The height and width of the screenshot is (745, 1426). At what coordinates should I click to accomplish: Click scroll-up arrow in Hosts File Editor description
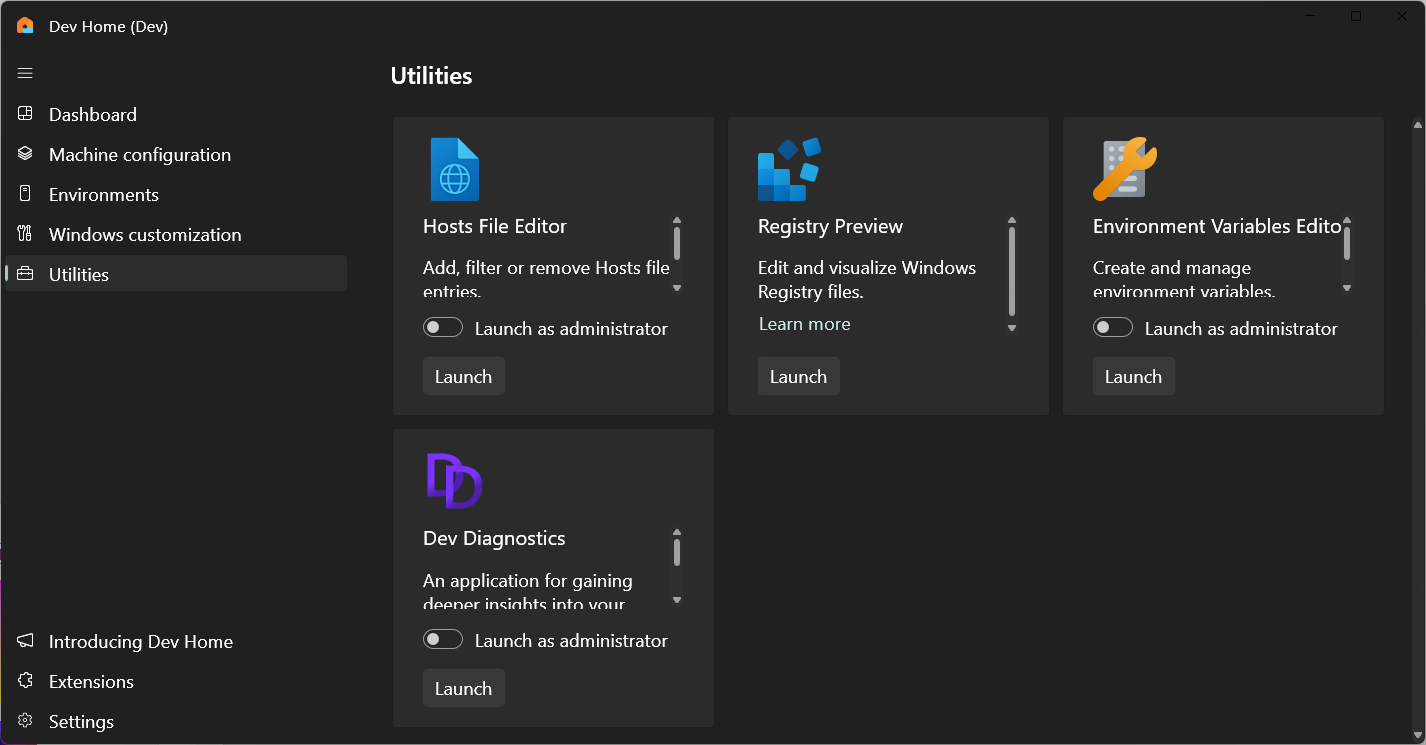coord(677,221)
